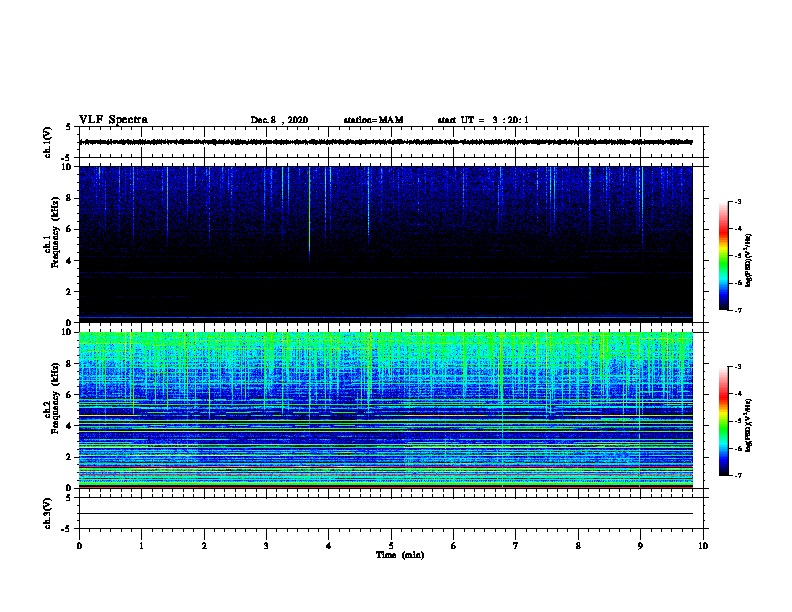Click time axis tick label "10"

tap(703, 546)
